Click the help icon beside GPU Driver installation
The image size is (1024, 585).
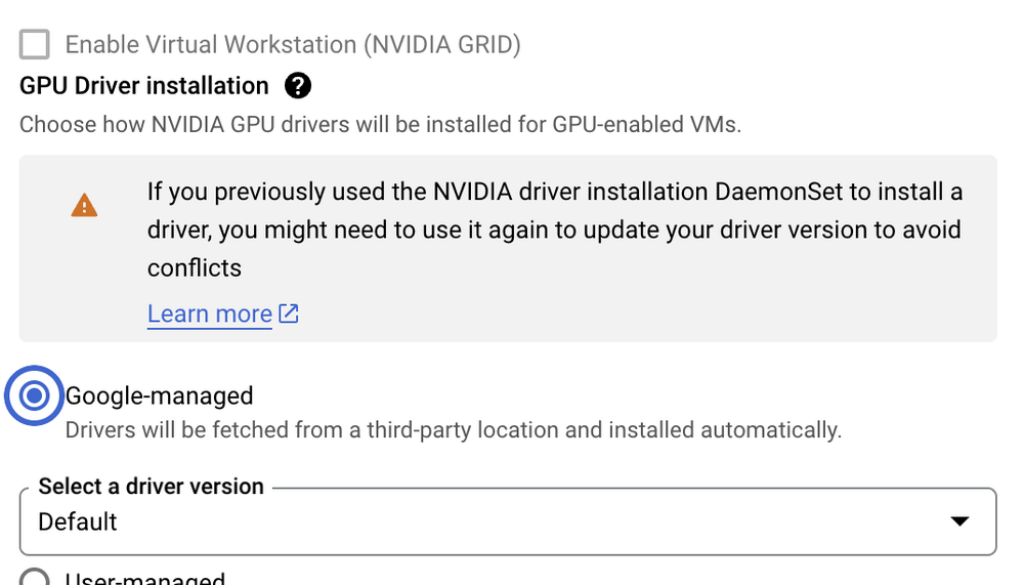(297, 86)
